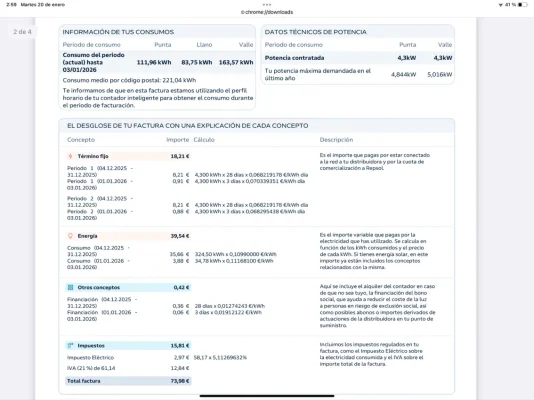Select Impuestos amount '15,81 €'
This screenshot has height=400, width=534.
[180, 346]
